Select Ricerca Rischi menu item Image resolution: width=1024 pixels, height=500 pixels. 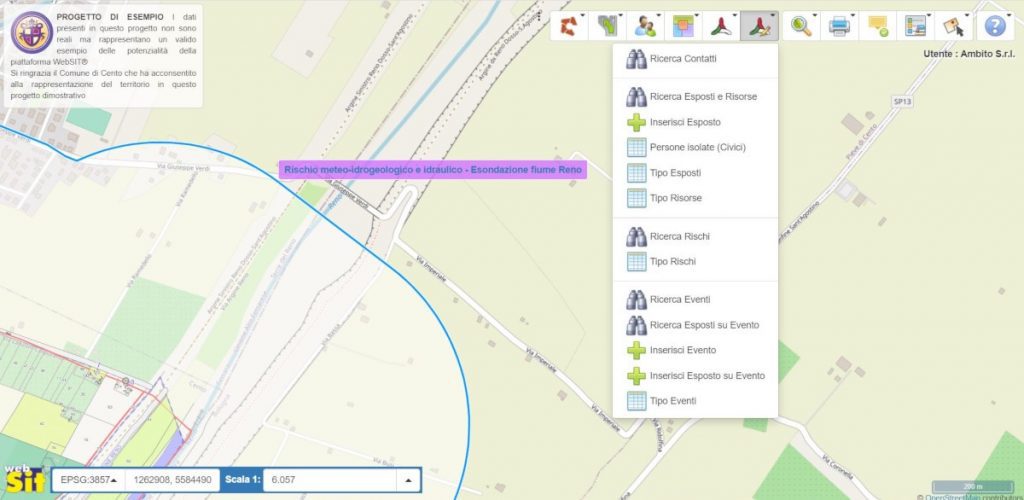pyautogui.click(x=679, y=236)
